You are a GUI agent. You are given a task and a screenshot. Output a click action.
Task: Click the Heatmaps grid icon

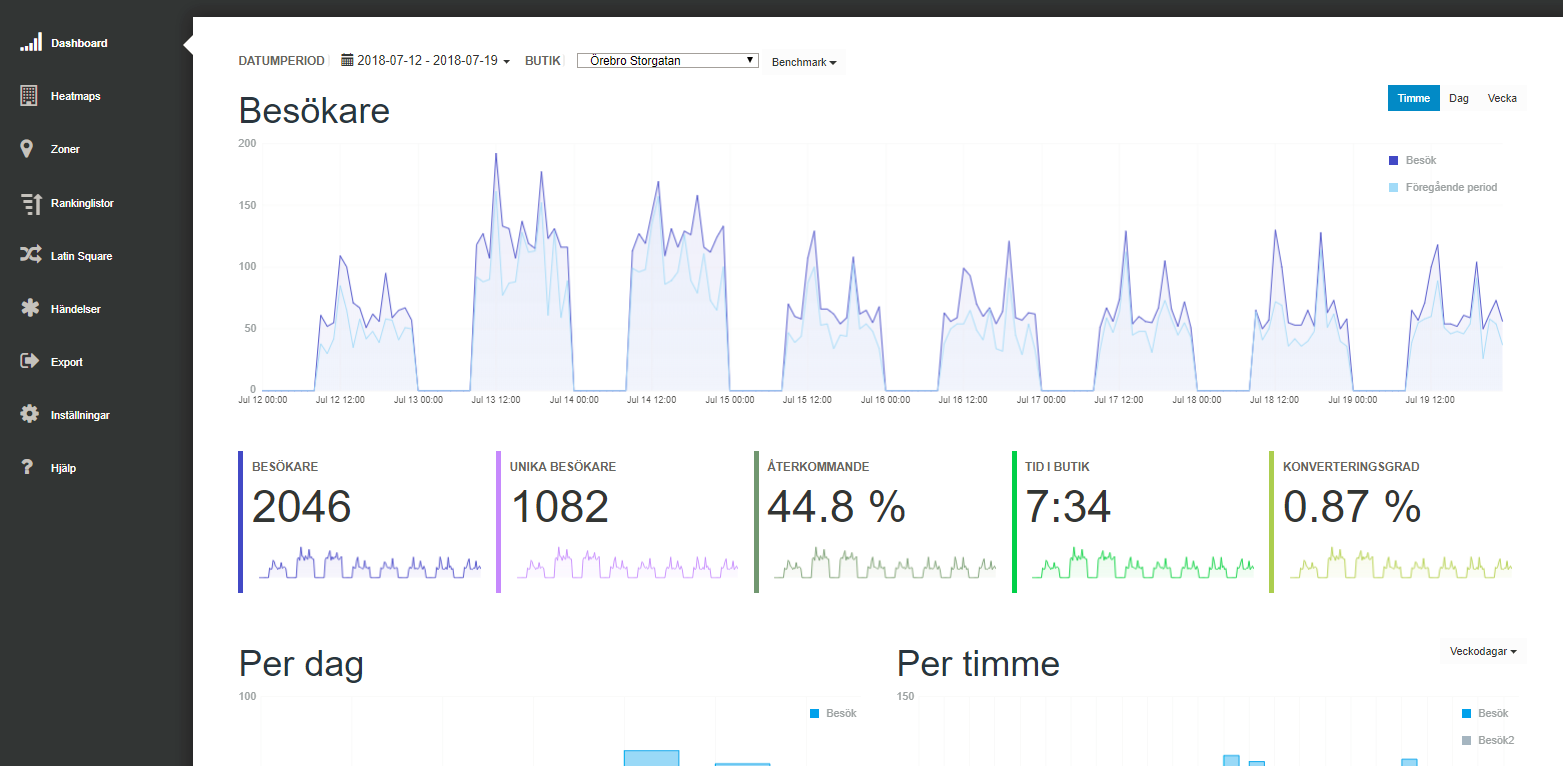[x=30, y=96]
